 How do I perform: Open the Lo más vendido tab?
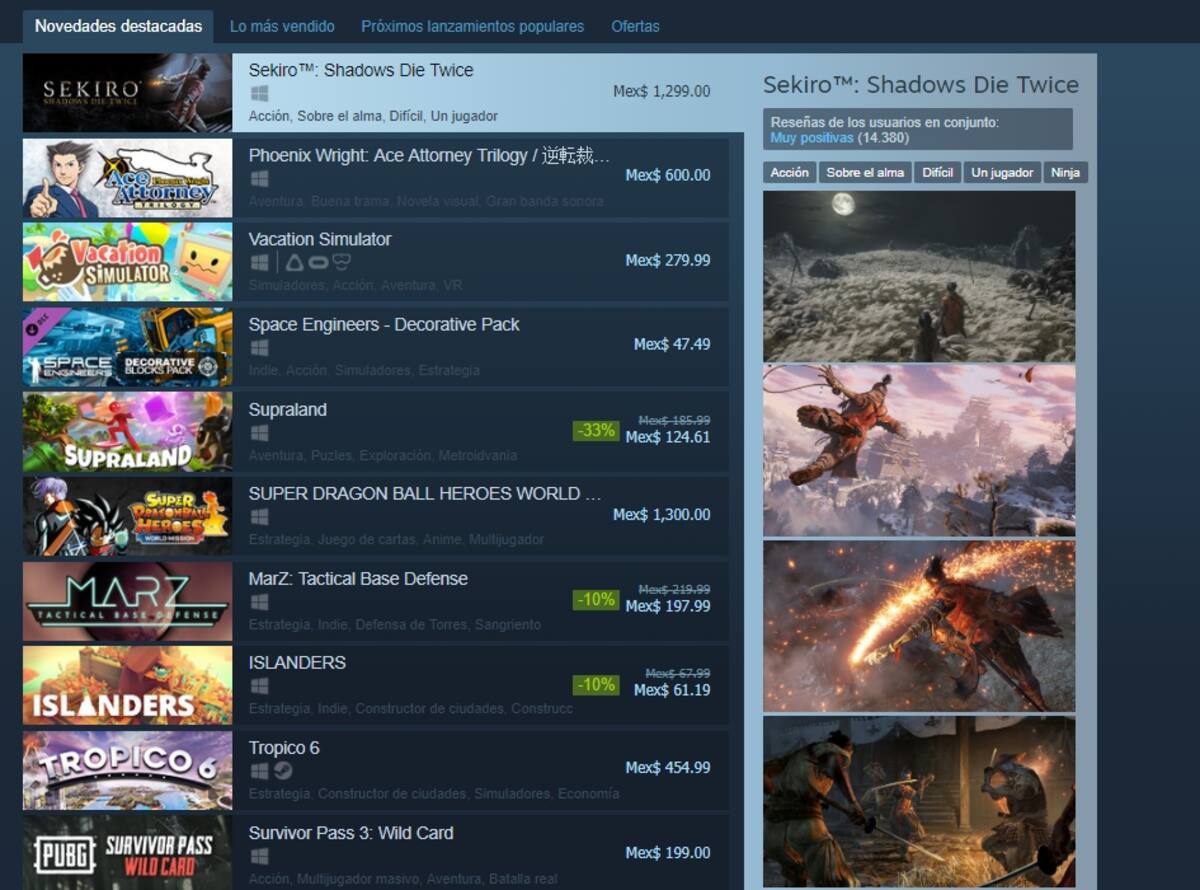tap(282, 26)
